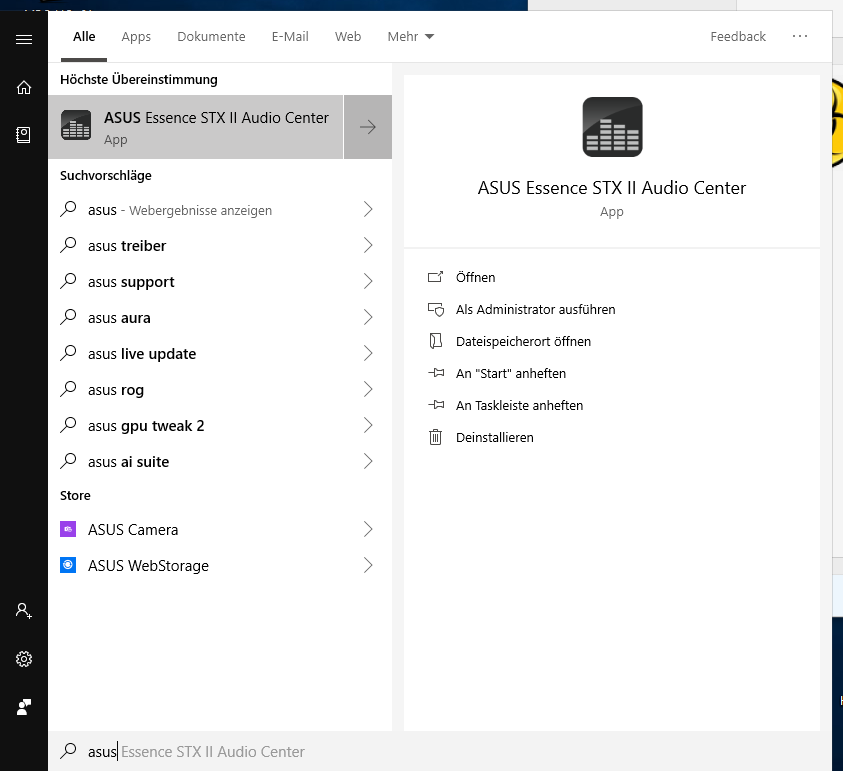This screenshot has height=771, width=843.
Task: Click Öffnen to launch the app
Action: [475, 277]
